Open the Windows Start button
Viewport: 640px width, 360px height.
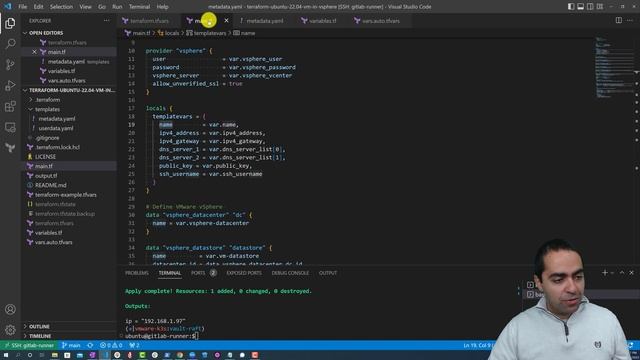click(6, 355)
